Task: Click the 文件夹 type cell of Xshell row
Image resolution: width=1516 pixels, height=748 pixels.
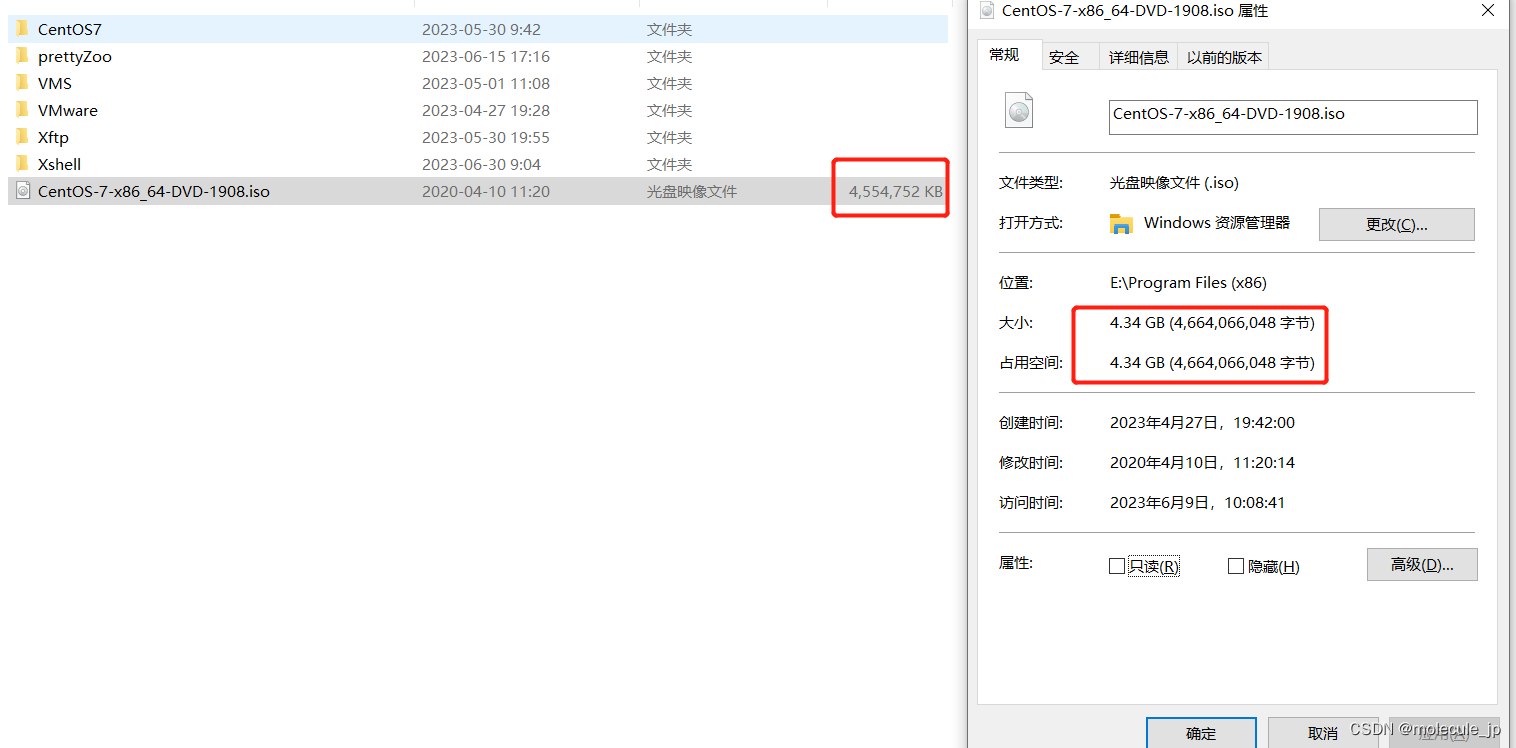Action: [669, 164]
